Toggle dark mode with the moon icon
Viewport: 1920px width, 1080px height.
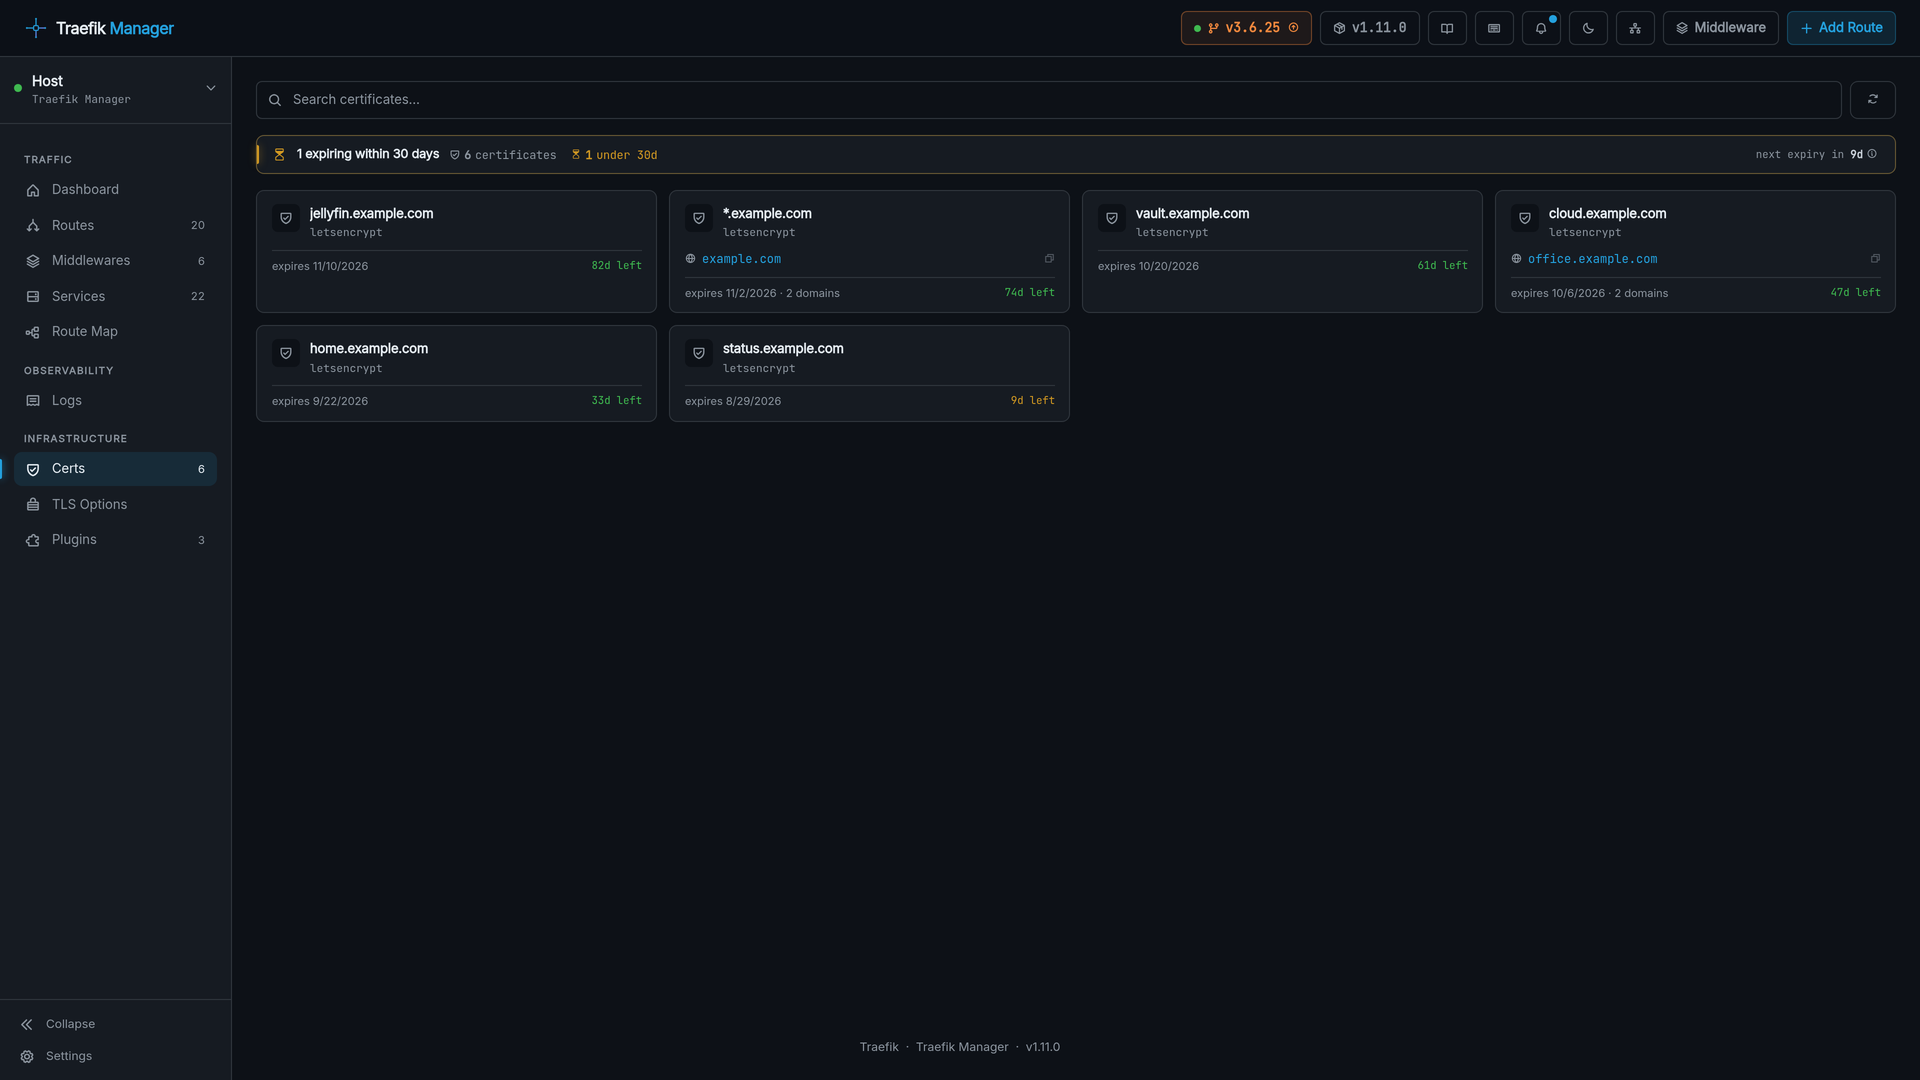pos(1588,28)
